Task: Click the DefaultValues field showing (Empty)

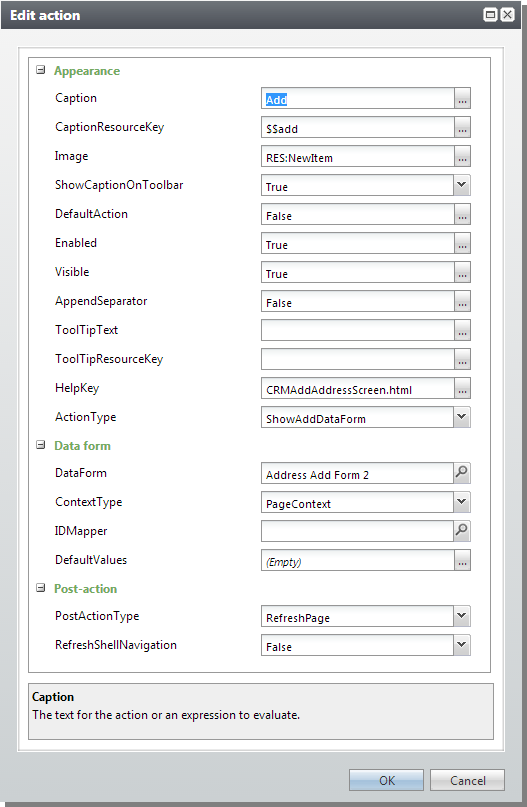Action: click(x=358, y=560)
